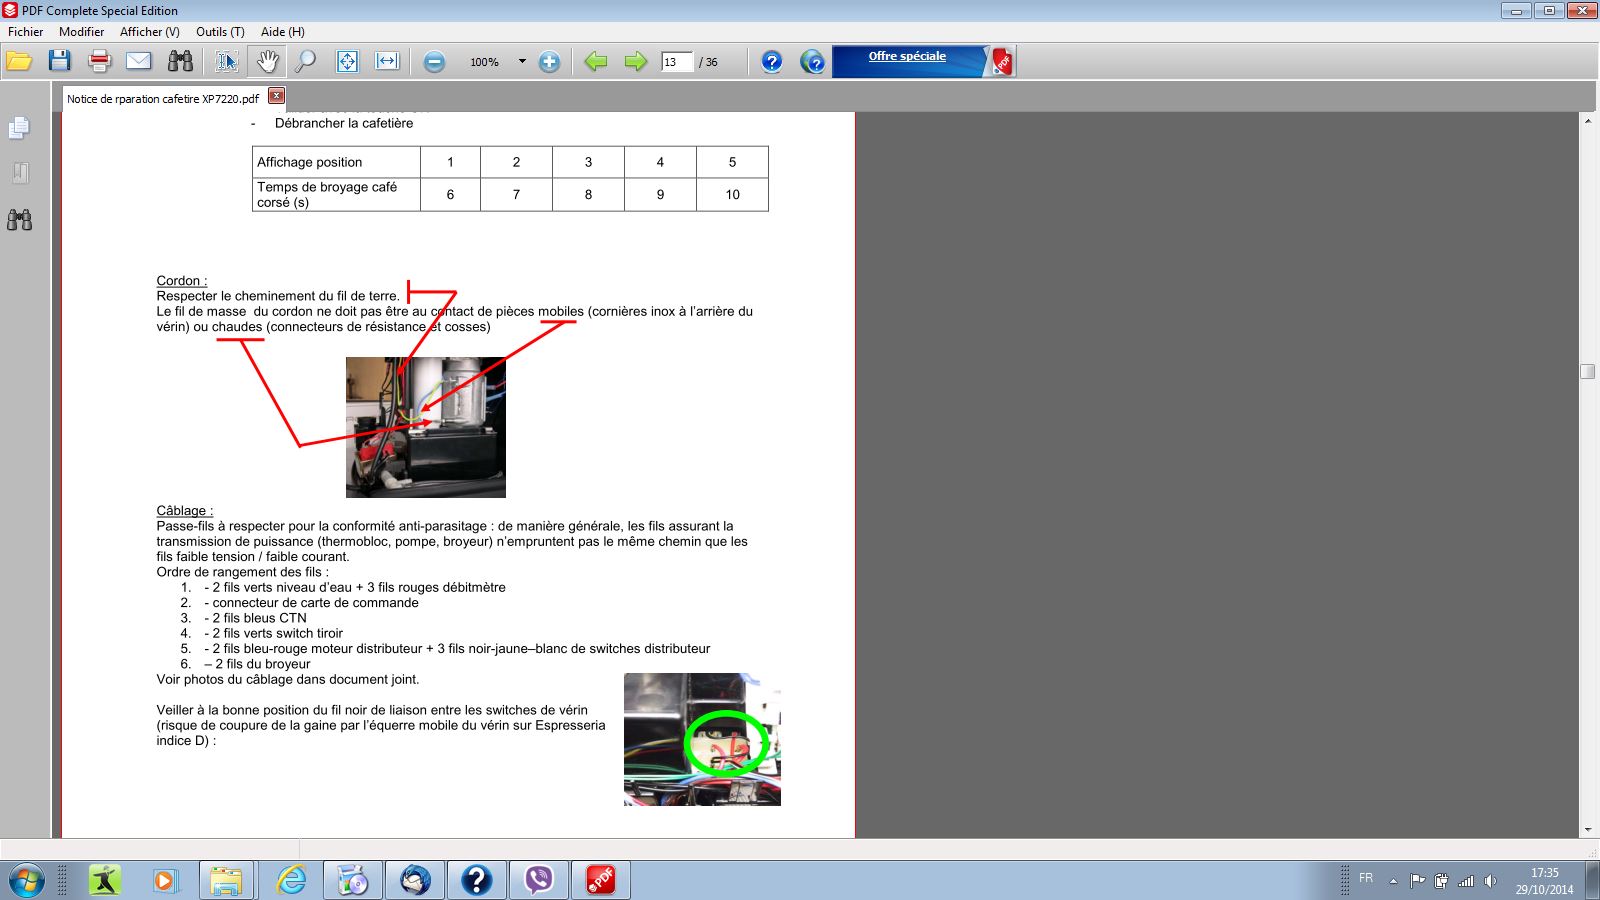Open help with the question mark icon
Screen dimensions: 1600x900
click(x=772, y=62)
